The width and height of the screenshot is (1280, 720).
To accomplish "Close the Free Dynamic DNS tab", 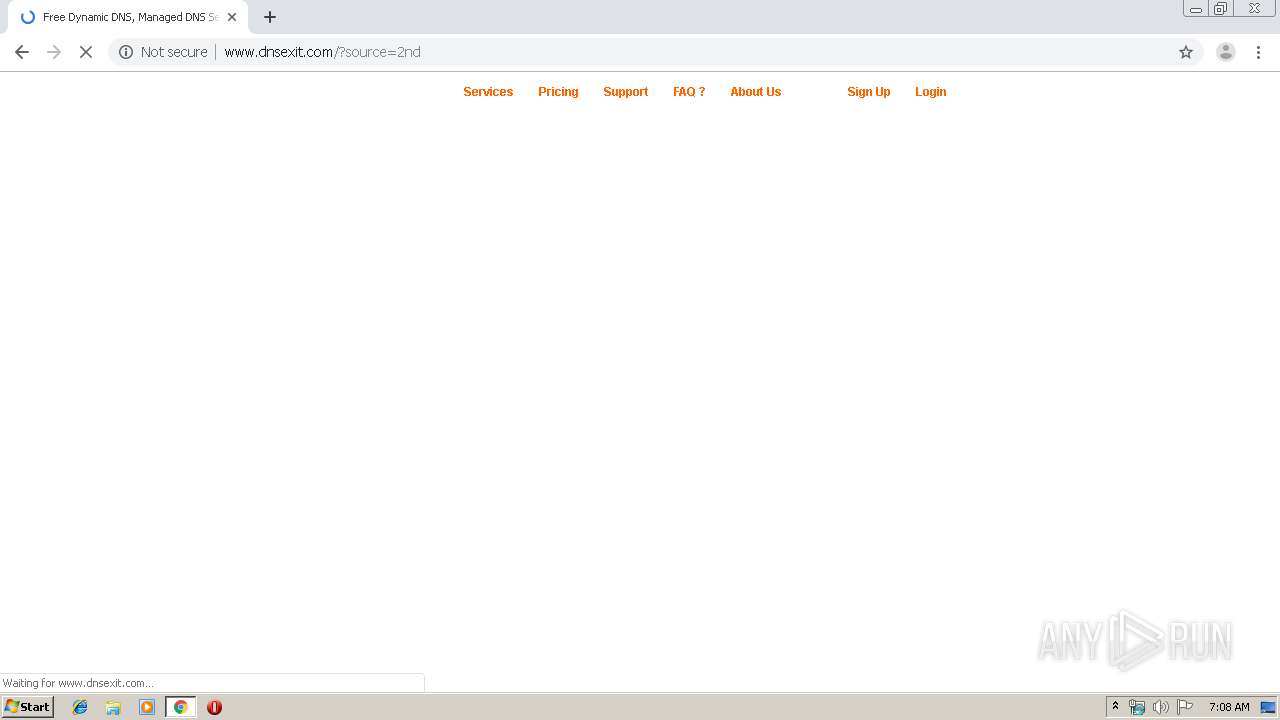I will (x=232, y=17).
